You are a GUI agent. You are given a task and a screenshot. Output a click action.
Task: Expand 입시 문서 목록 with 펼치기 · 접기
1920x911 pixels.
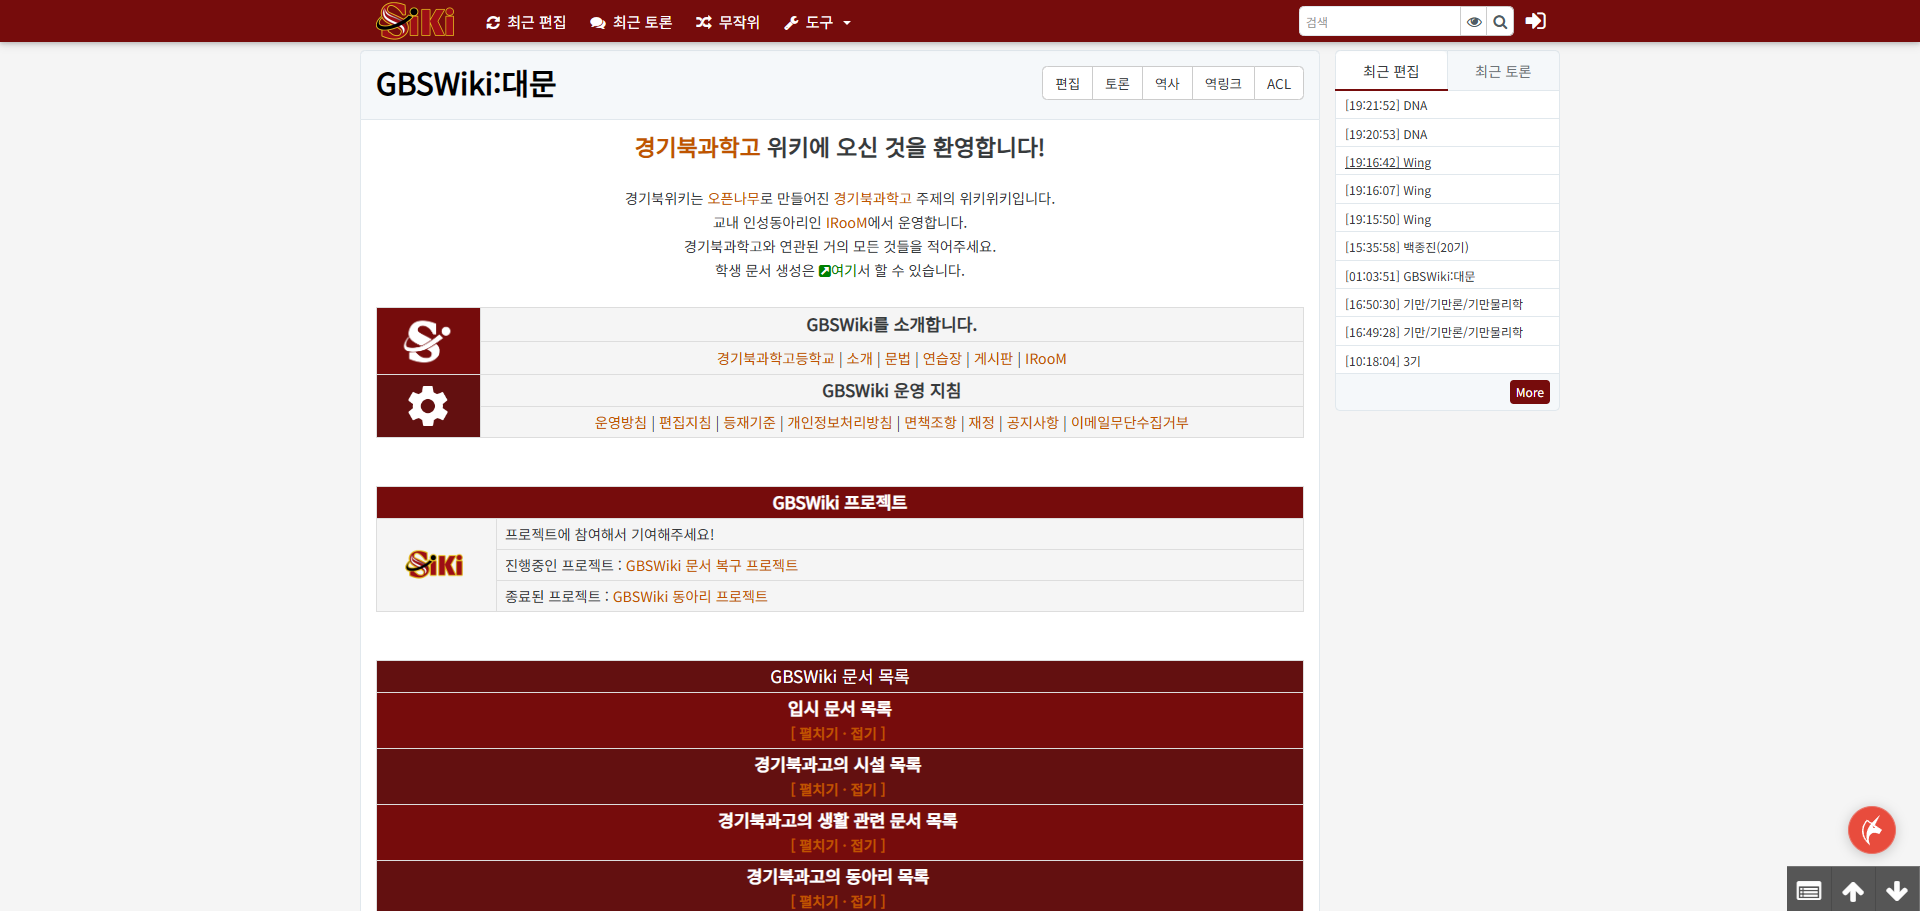pyautogui.click(x=838, y=734)
